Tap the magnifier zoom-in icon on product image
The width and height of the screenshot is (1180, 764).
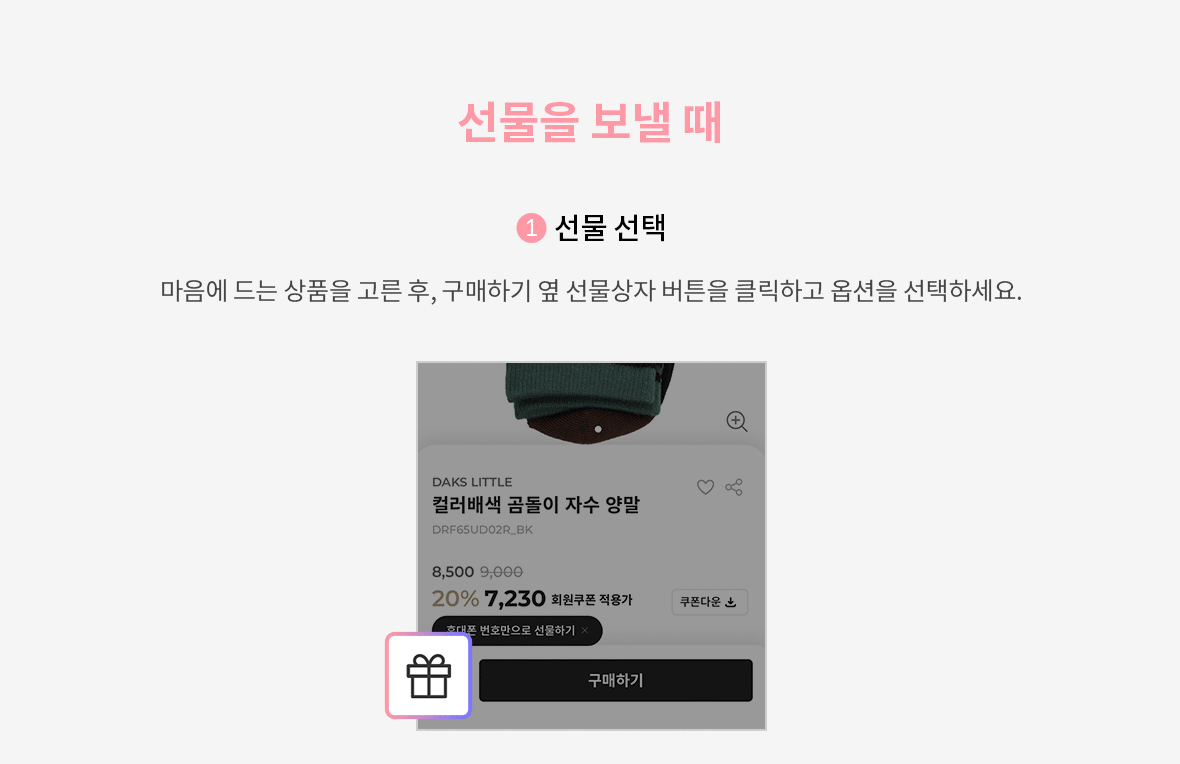tap(736, 422)
